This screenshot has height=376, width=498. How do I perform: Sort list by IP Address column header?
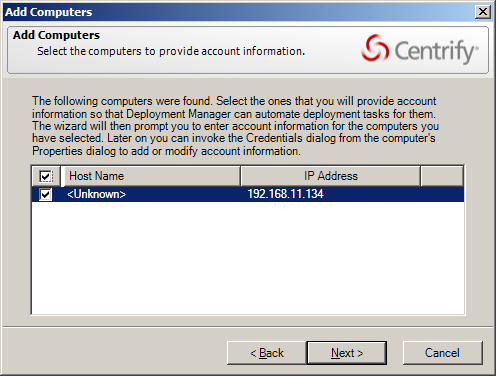point(330,176)
